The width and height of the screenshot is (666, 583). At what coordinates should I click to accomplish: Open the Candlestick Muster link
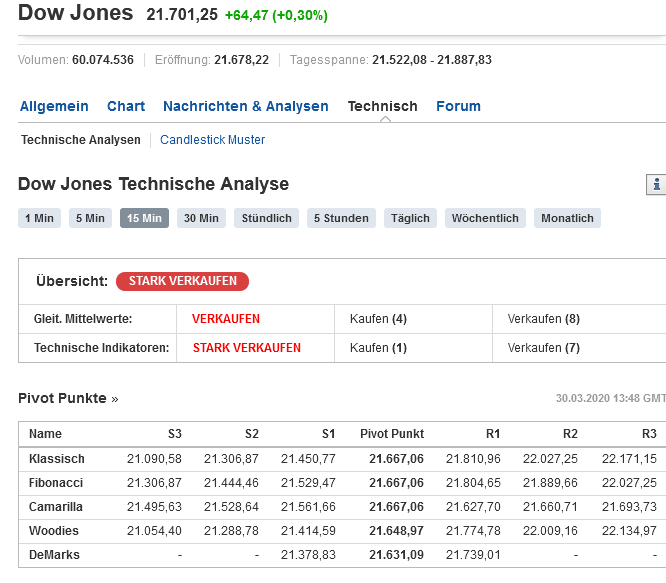[x=213, y=140]
